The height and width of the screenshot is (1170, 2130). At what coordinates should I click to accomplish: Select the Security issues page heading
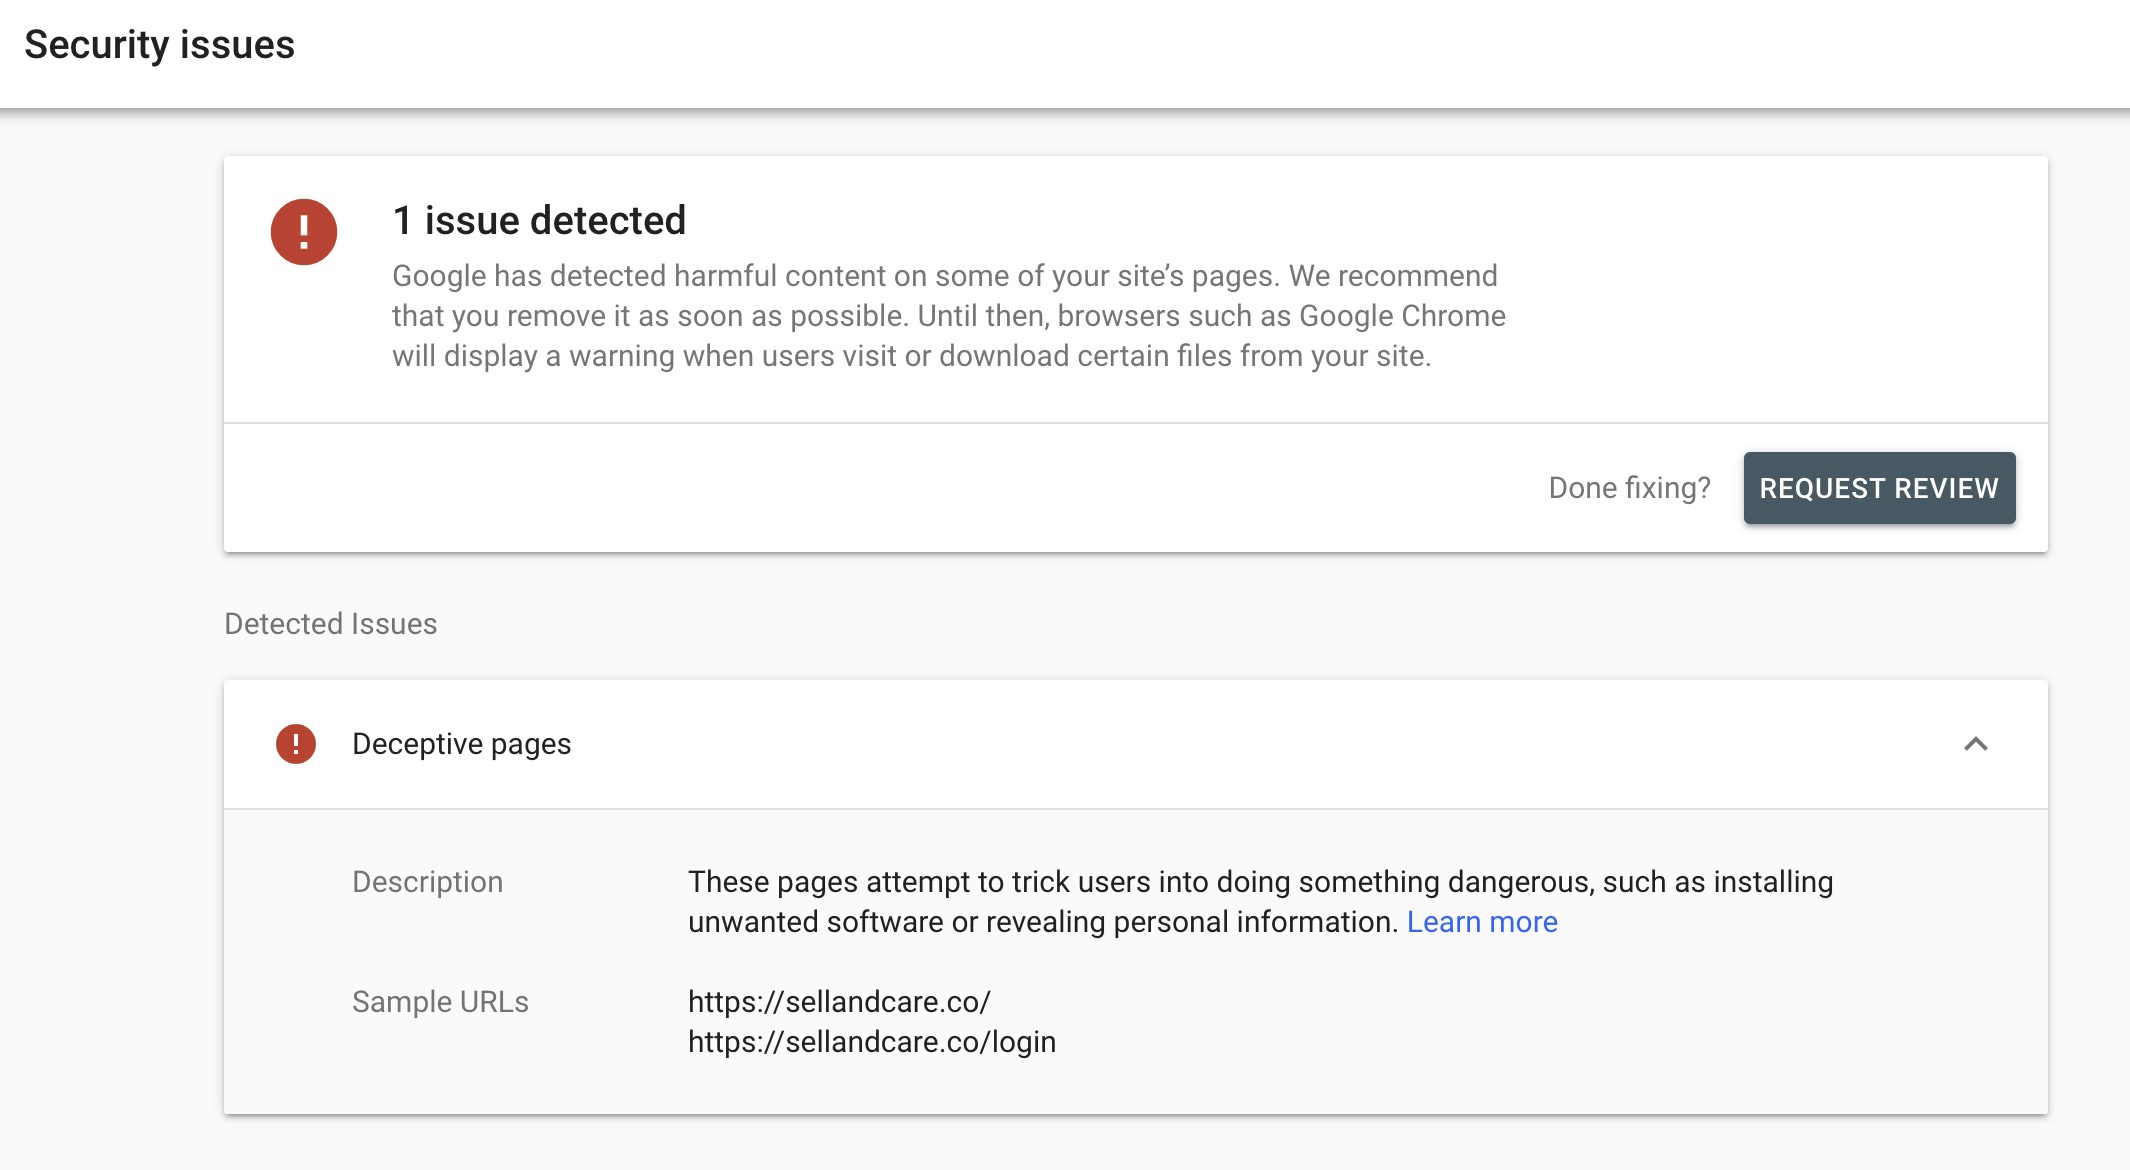click(x=160, y=44)
